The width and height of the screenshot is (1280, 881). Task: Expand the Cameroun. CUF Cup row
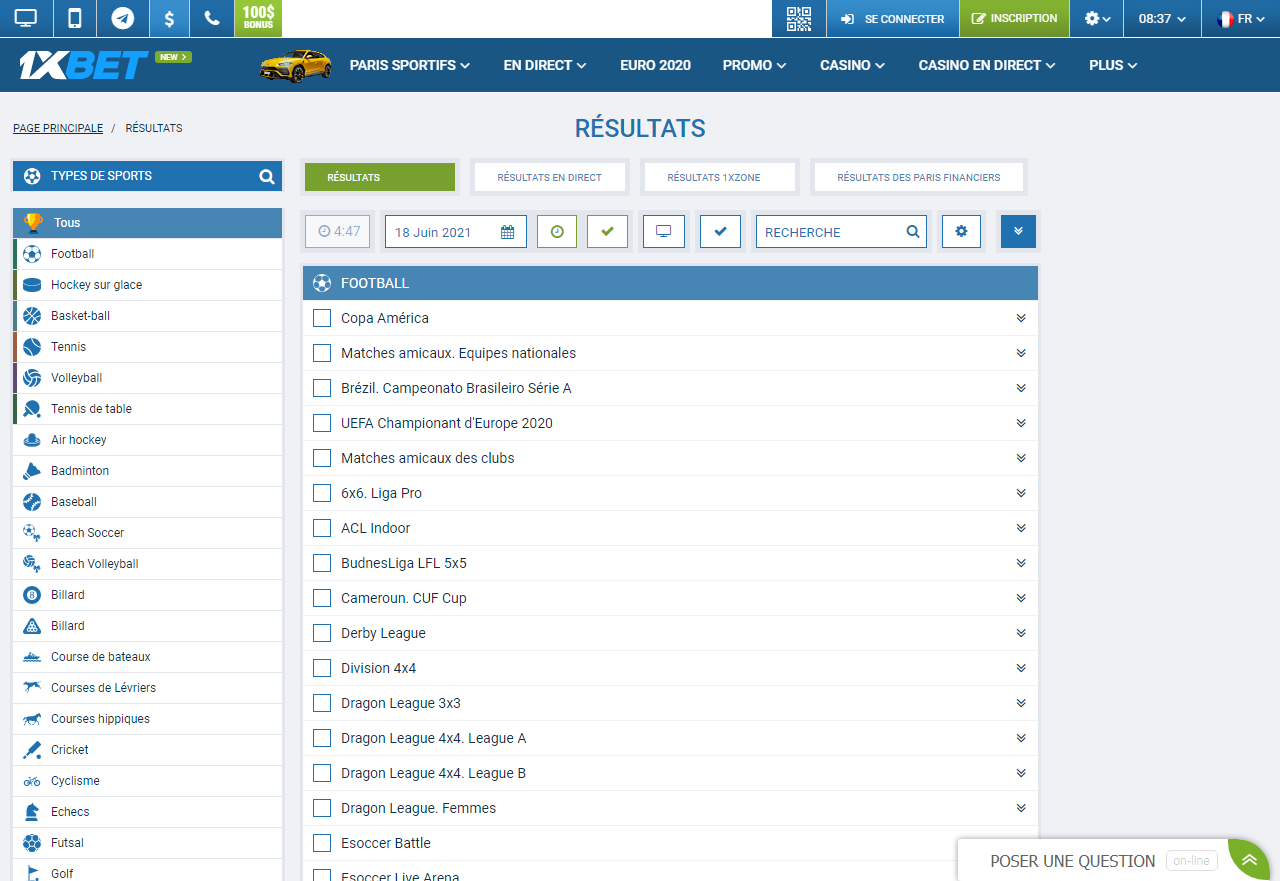tap(1021, 598)
